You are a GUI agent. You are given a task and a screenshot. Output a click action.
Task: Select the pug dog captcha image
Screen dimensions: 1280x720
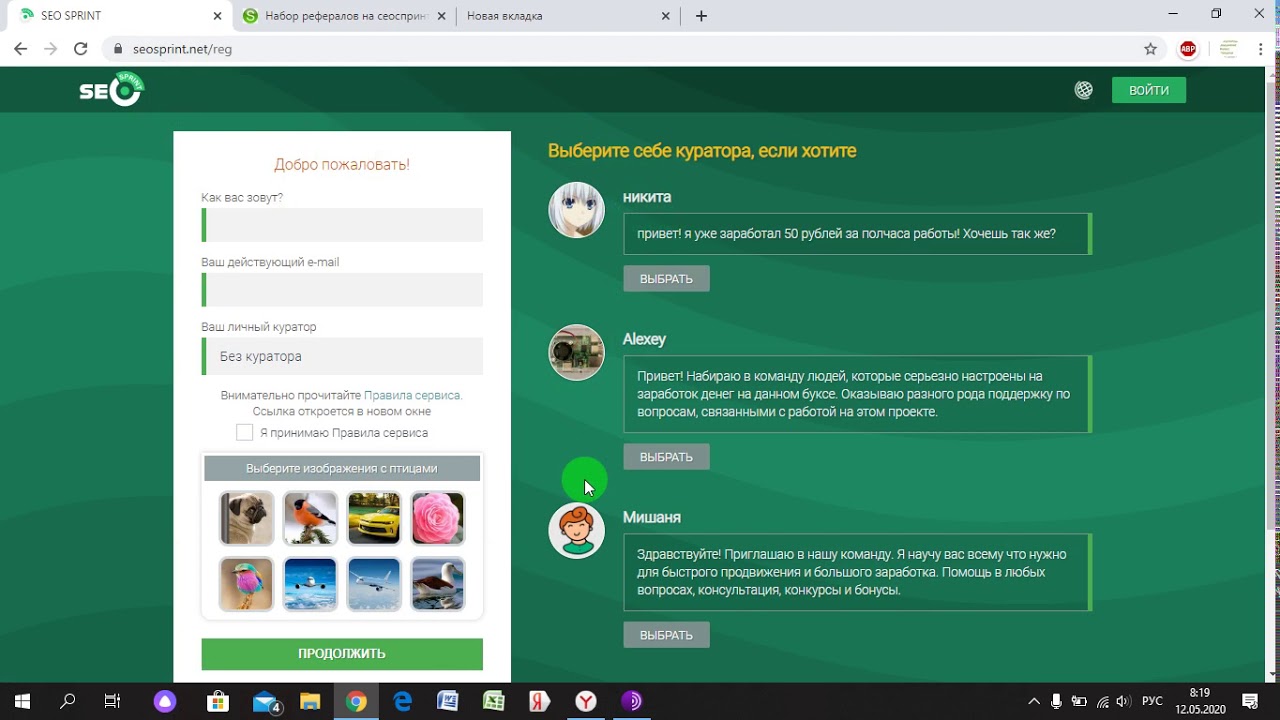[246, 518]
